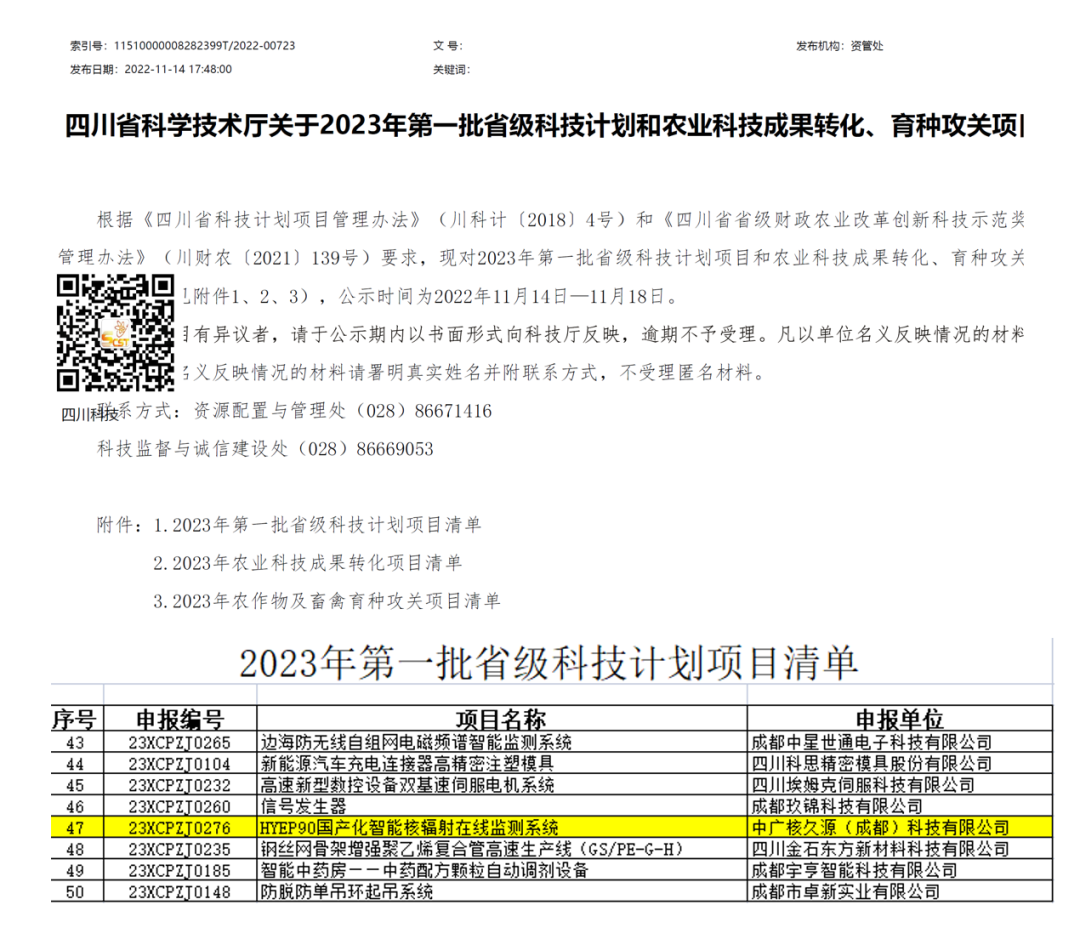Select the 申报编号 column header

pyautogui.click(x=179, y=720)
